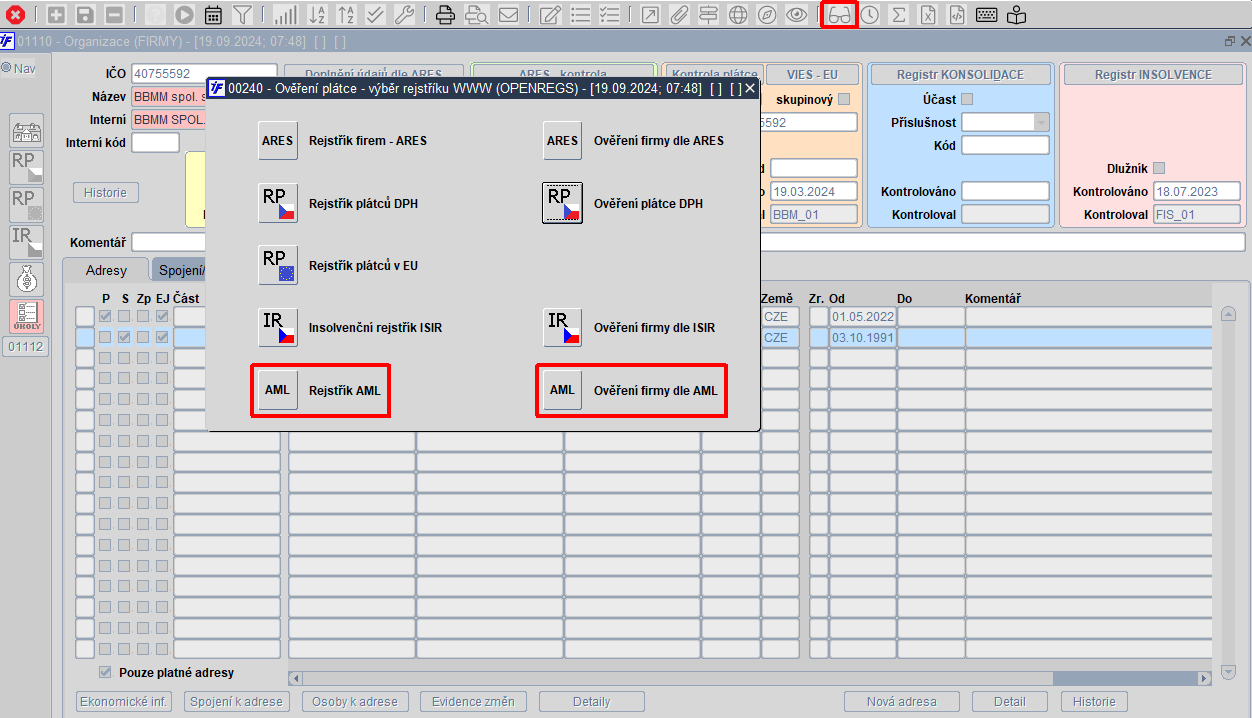
Task: Click the Evidence změn button
Action: [473, 702]
